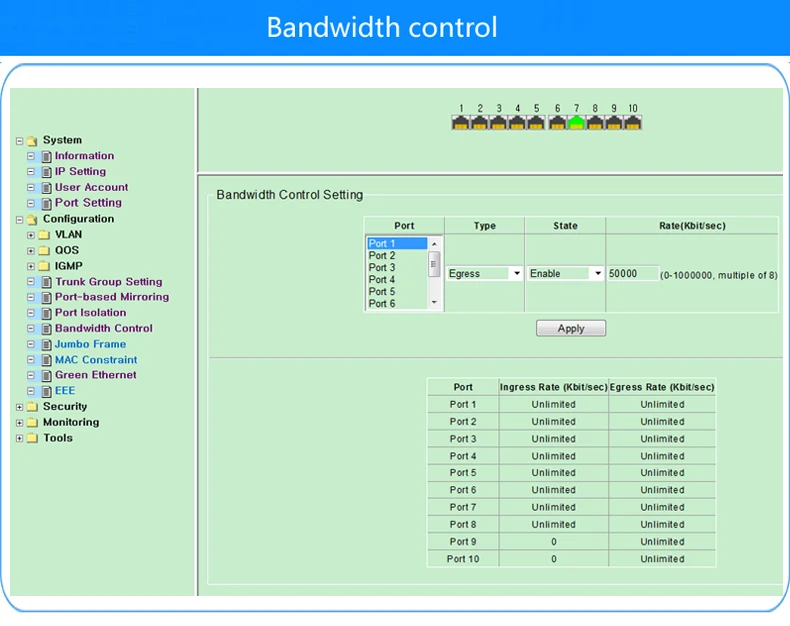Click the port 1 jack icon
This screenshot has width=790, height=626.
(460, 122)
